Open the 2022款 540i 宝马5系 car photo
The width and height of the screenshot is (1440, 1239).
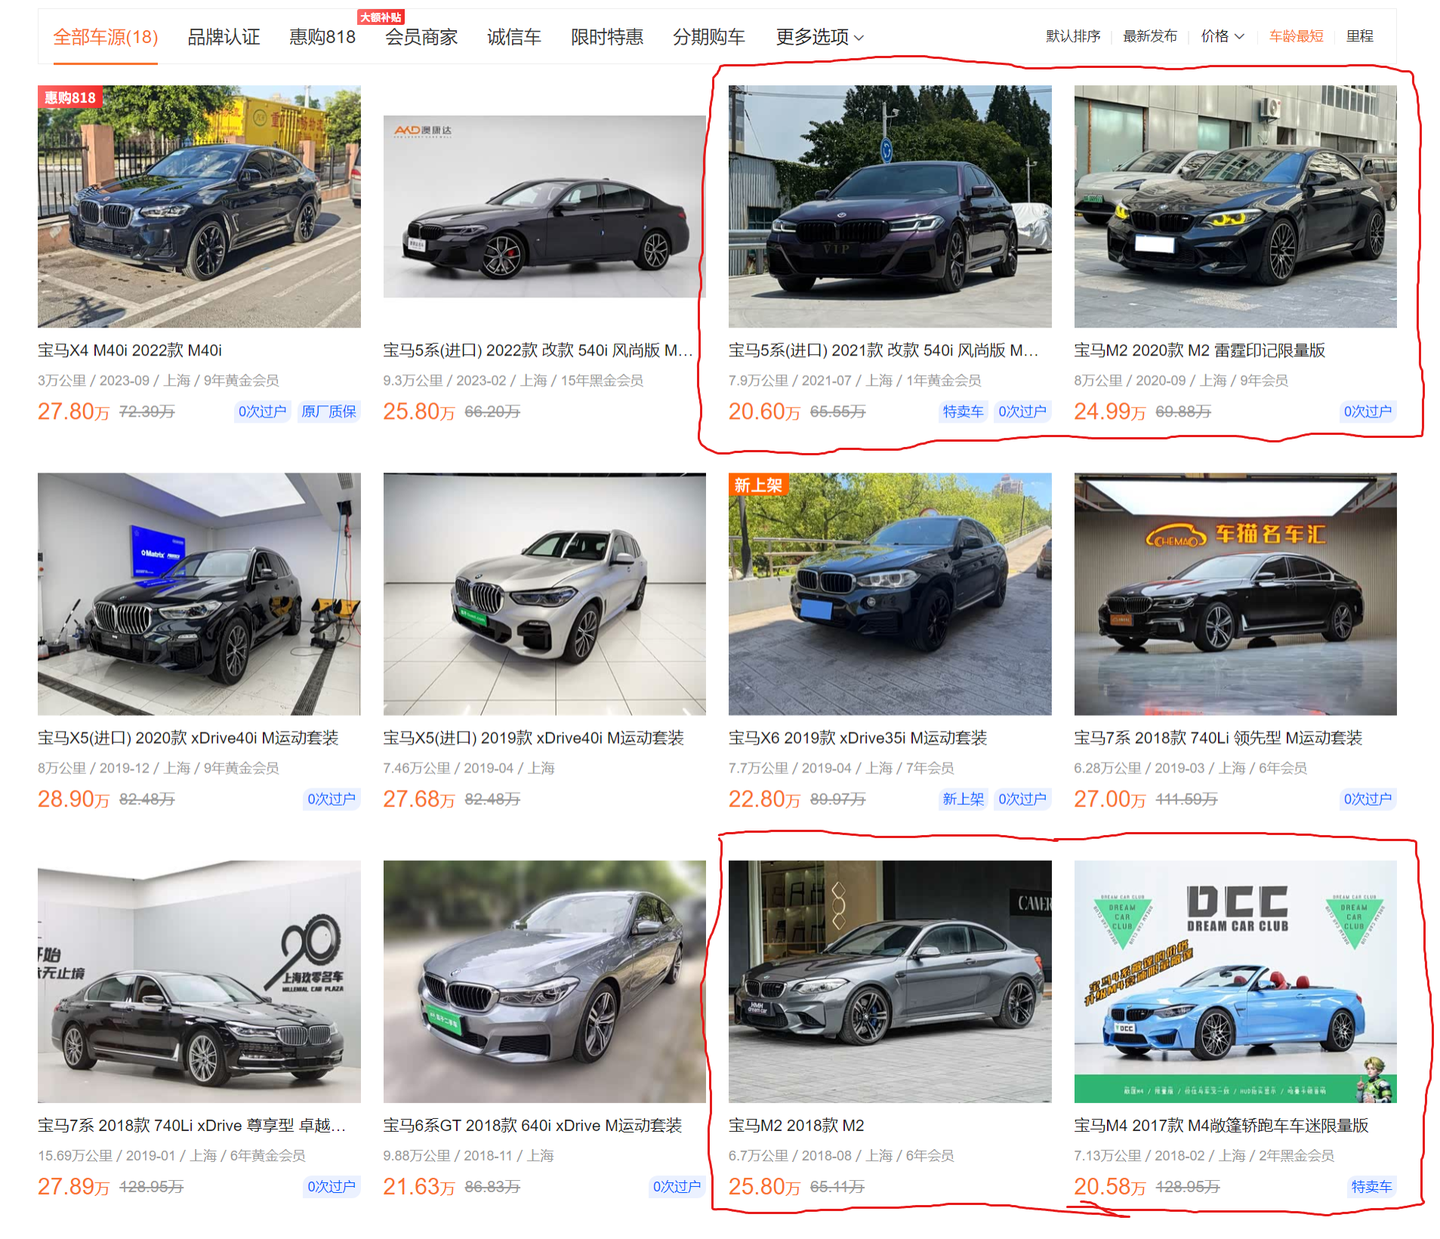pyautogui.click(x=544, y=206)
